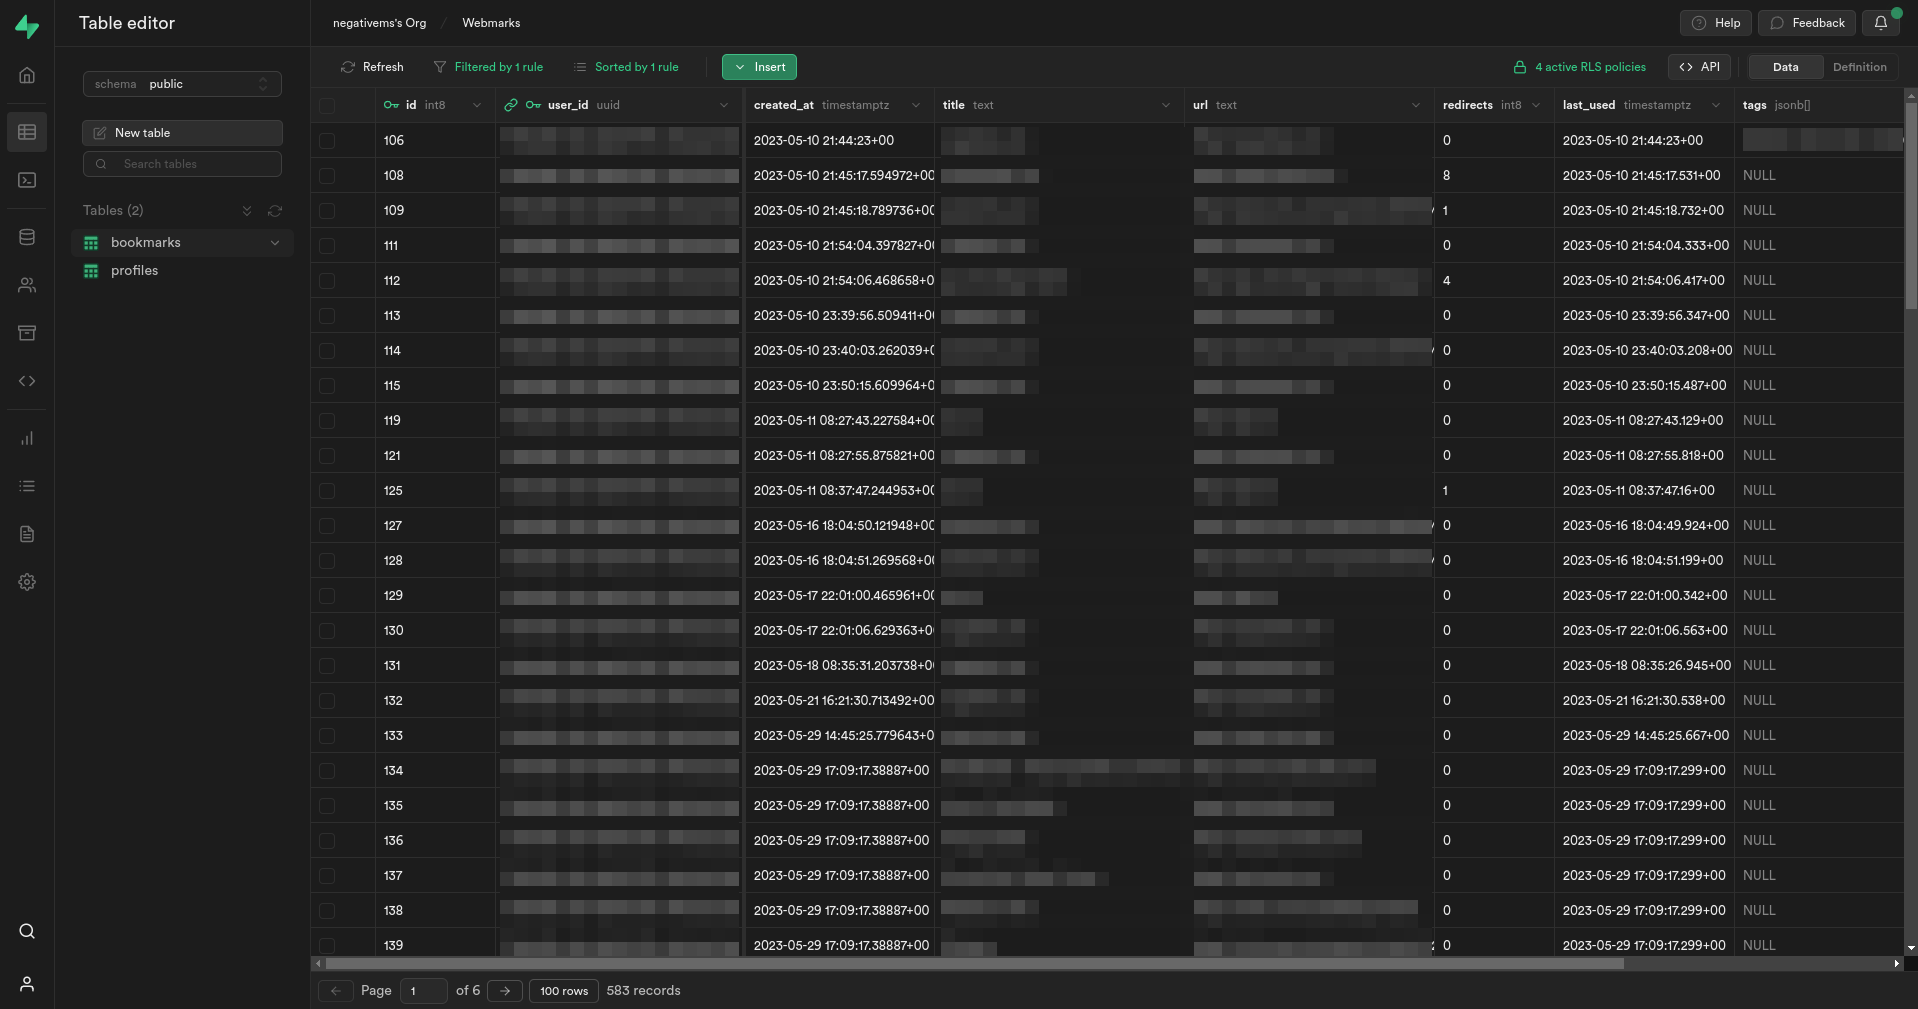Click the notifications bell icon
Screen dimensions: 1918x1009
click(1880, 23)
